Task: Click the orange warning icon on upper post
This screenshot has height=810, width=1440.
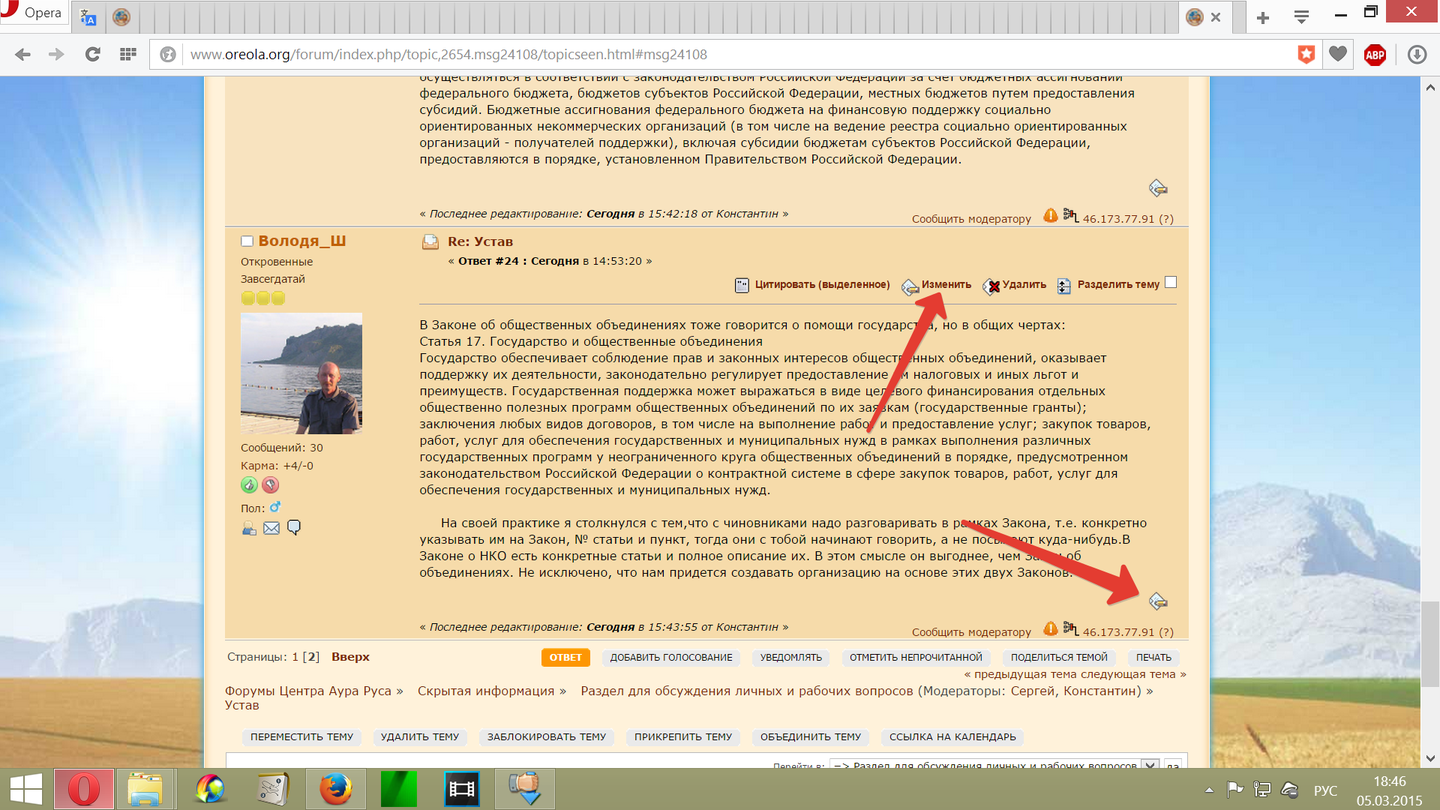Action: 1050,216
